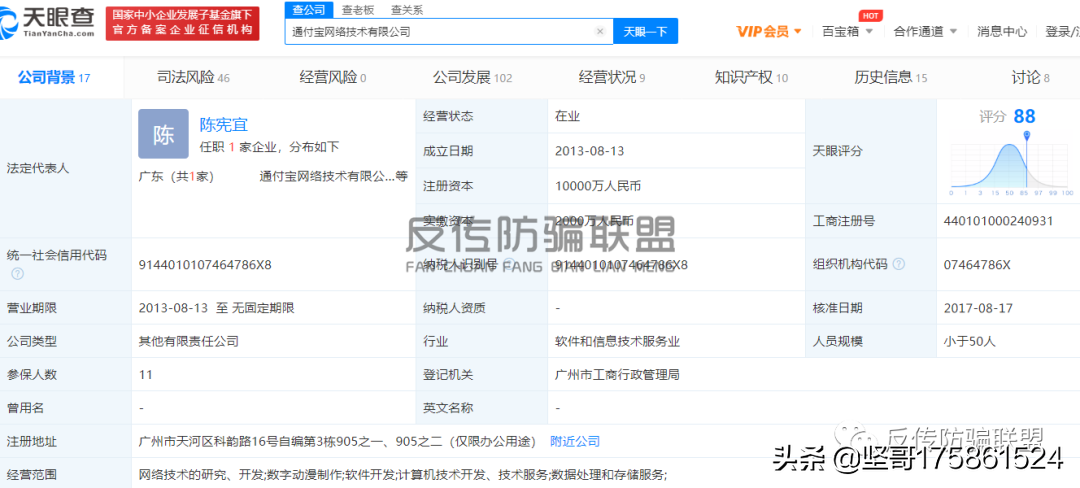Clear search text with the X icon
The image size is (1080, 488).
599,31
